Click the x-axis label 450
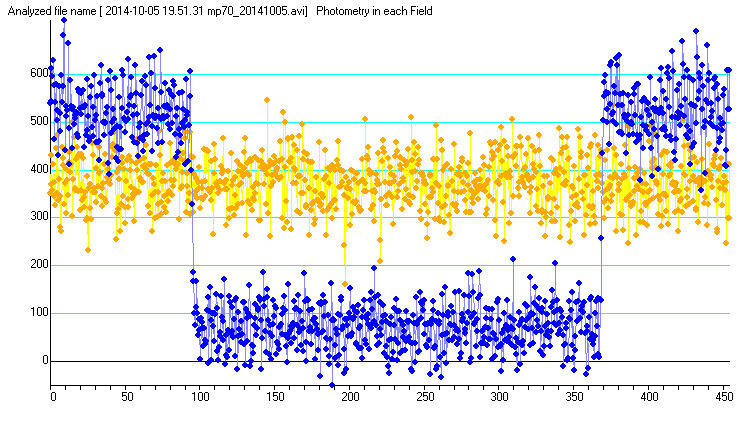This screenshot has height=425, width=740. (724, 397)
